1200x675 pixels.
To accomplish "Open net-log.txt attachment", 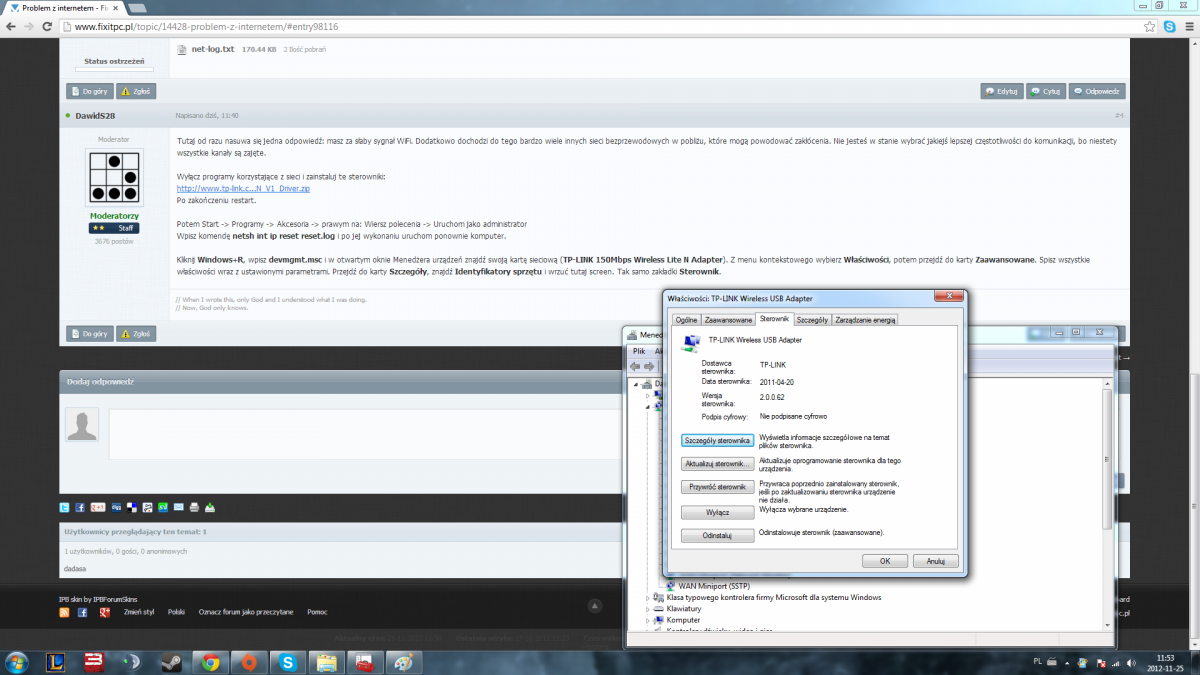I will click(211, 48).
